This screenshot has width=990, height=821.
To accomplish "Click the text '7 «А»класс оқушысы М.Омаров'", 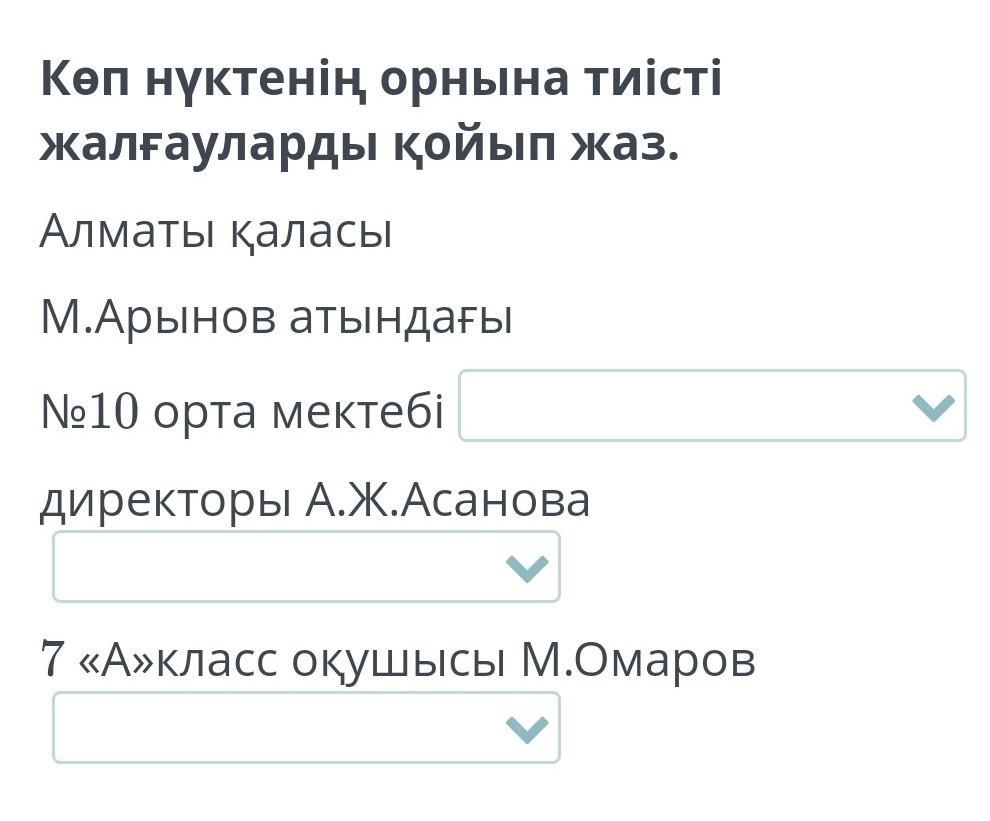I will (x=398, y=661).
